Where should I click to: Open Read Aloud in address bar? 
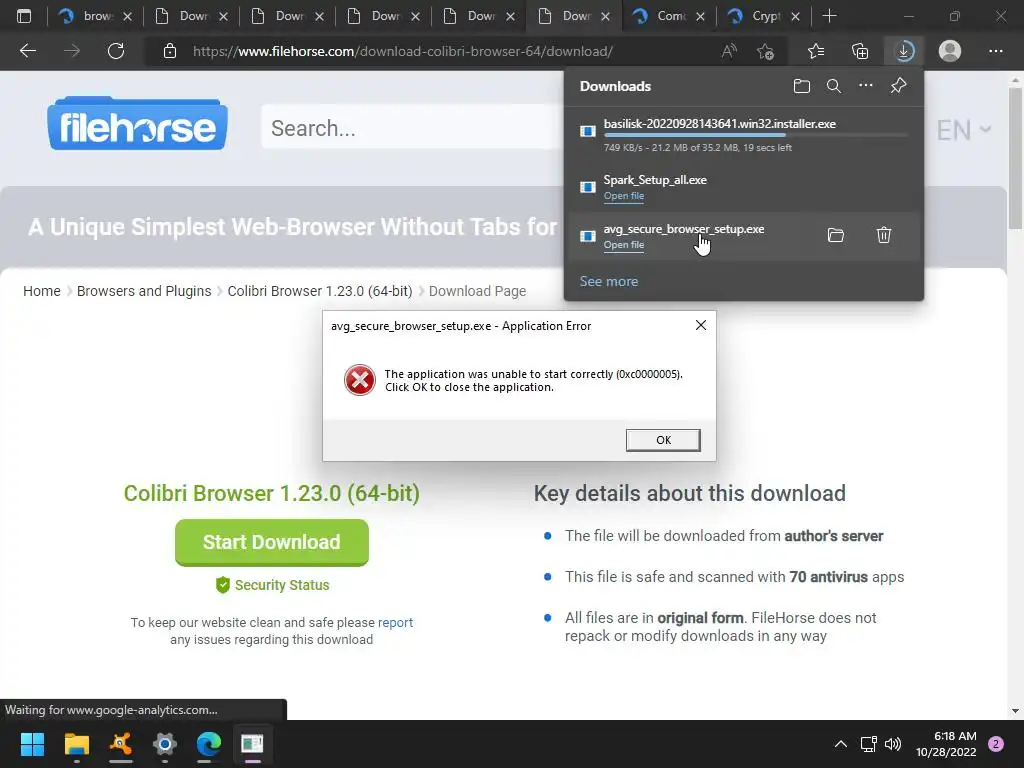pyautogui.click(x=729, y=51)
